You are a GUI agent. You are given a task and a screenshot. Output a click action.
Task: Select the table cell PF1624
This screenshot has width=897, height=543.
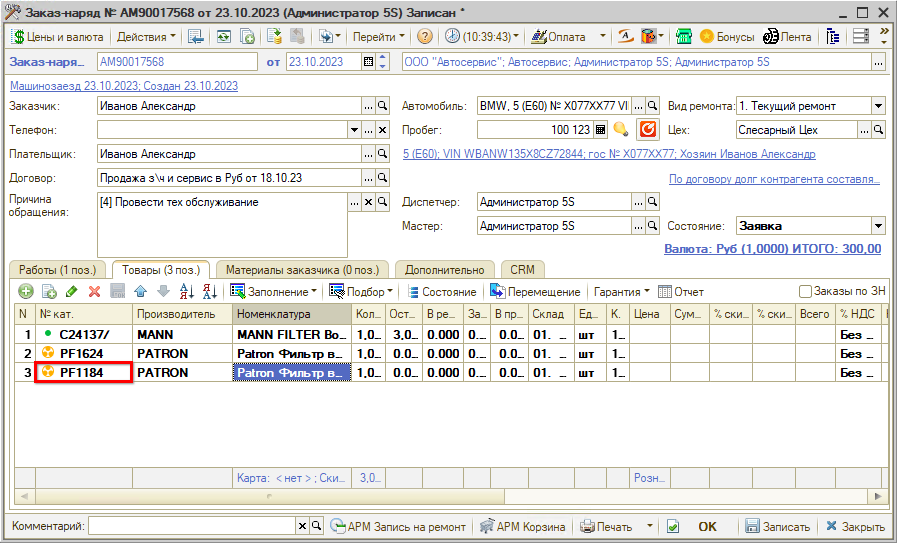click(x=84, y=354)
